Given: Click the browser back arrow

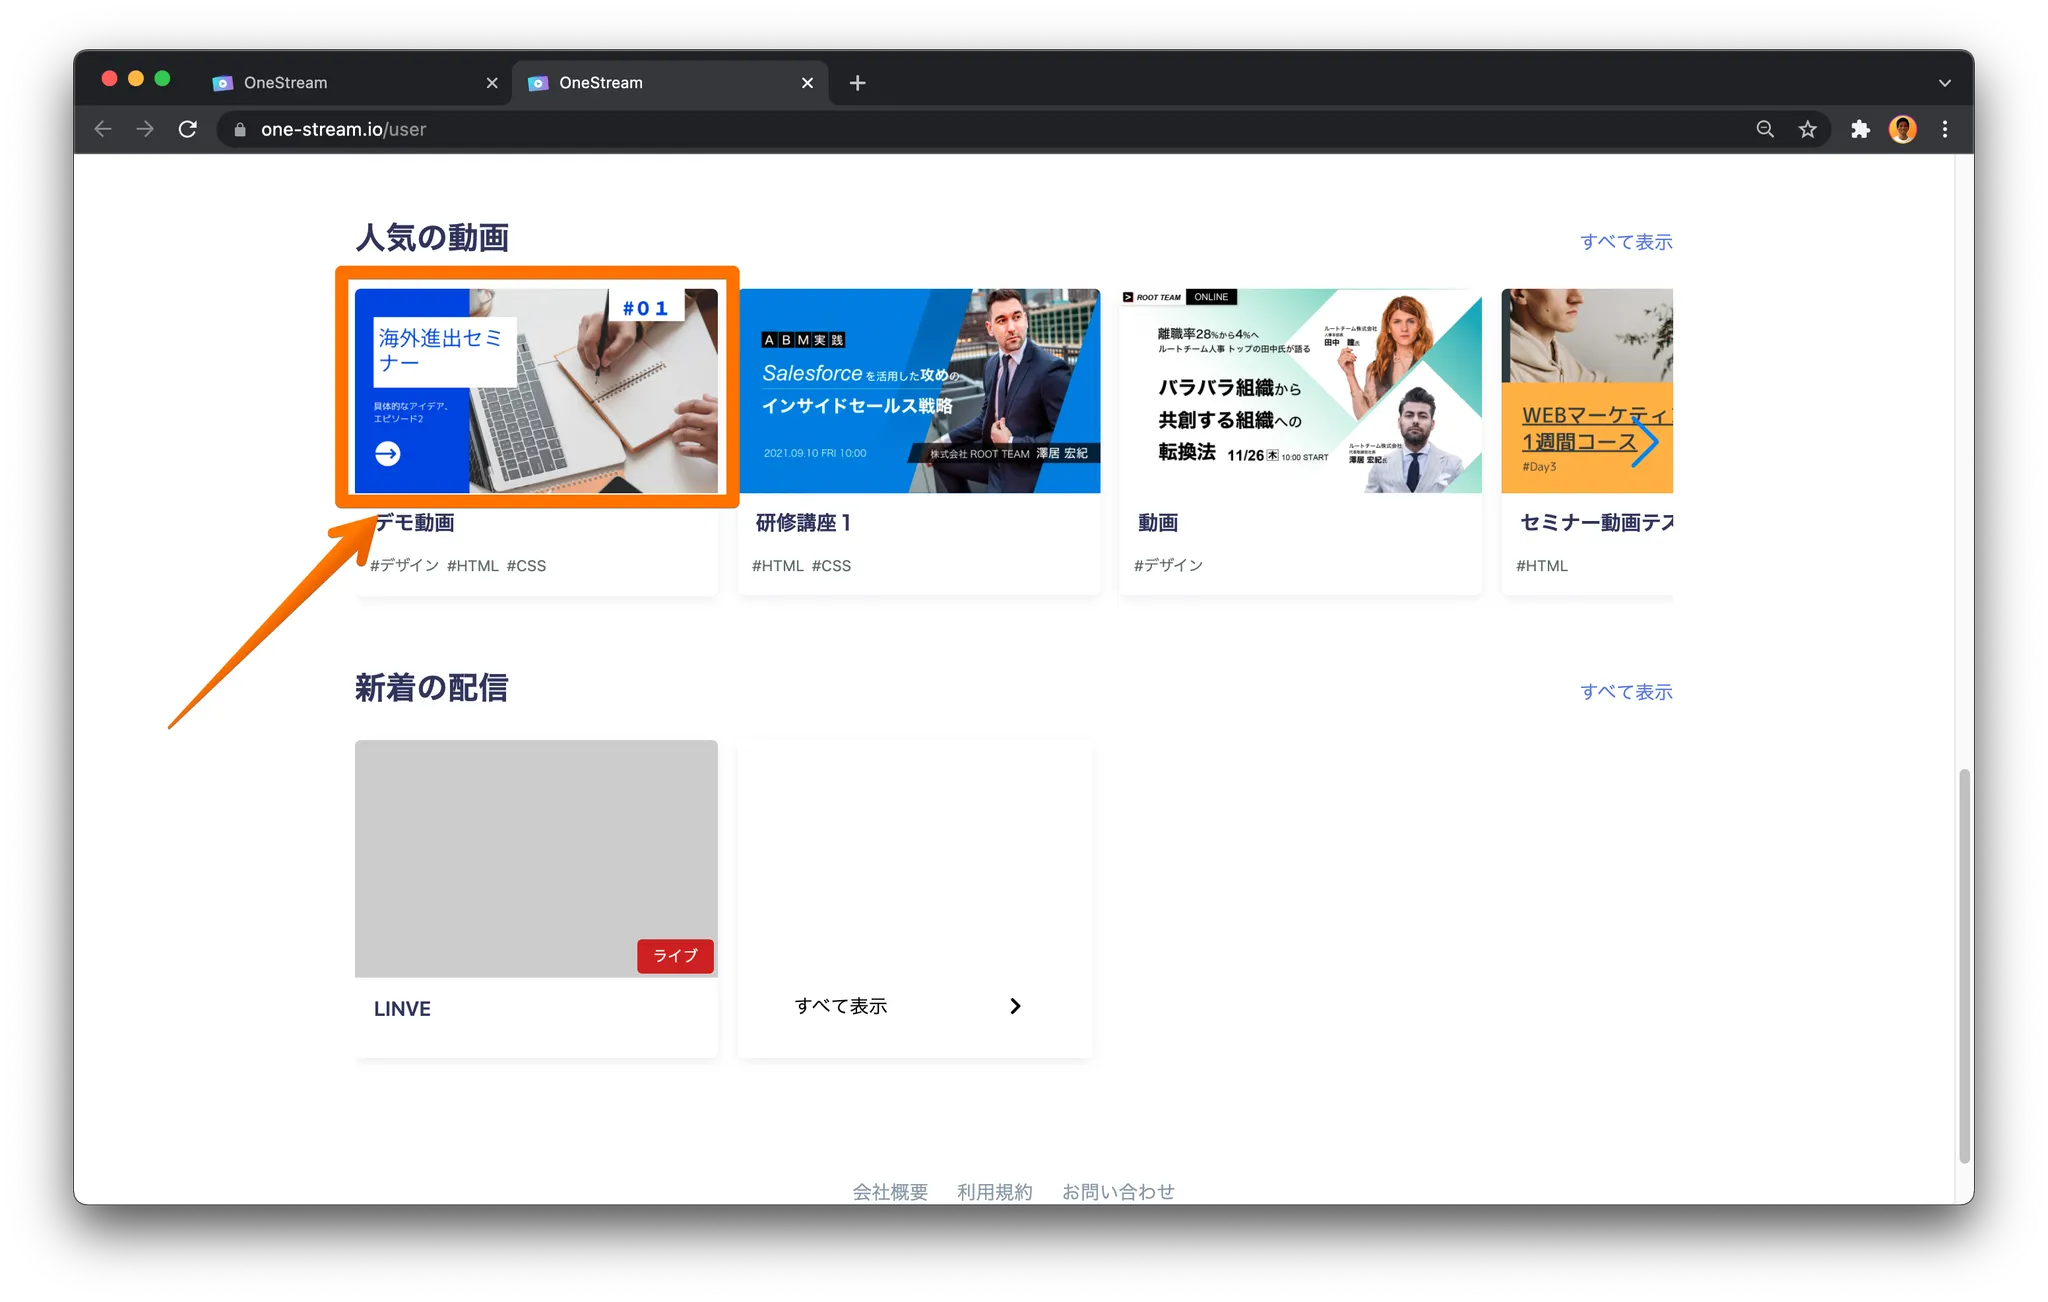Looking at the screenshot, I should point(102,129).
